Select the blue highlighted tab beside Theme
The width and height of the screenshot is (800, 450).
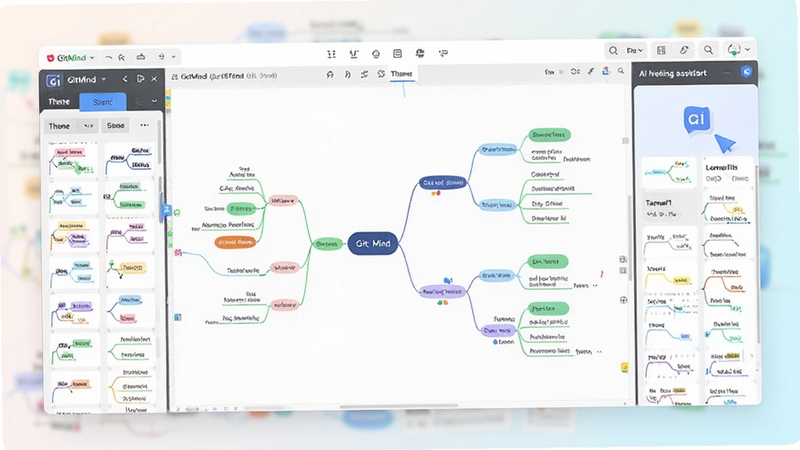(x=103, y=102)
